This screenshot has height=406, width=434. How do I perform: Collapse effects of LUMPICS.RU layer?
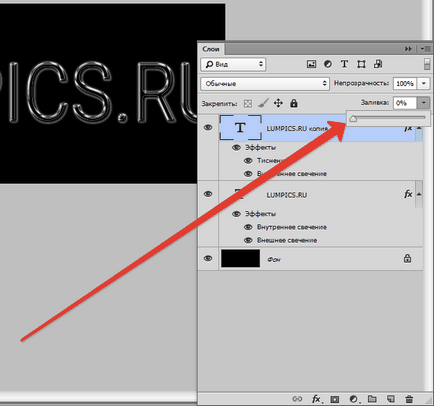pyautogui.click(x=419, y=194)
